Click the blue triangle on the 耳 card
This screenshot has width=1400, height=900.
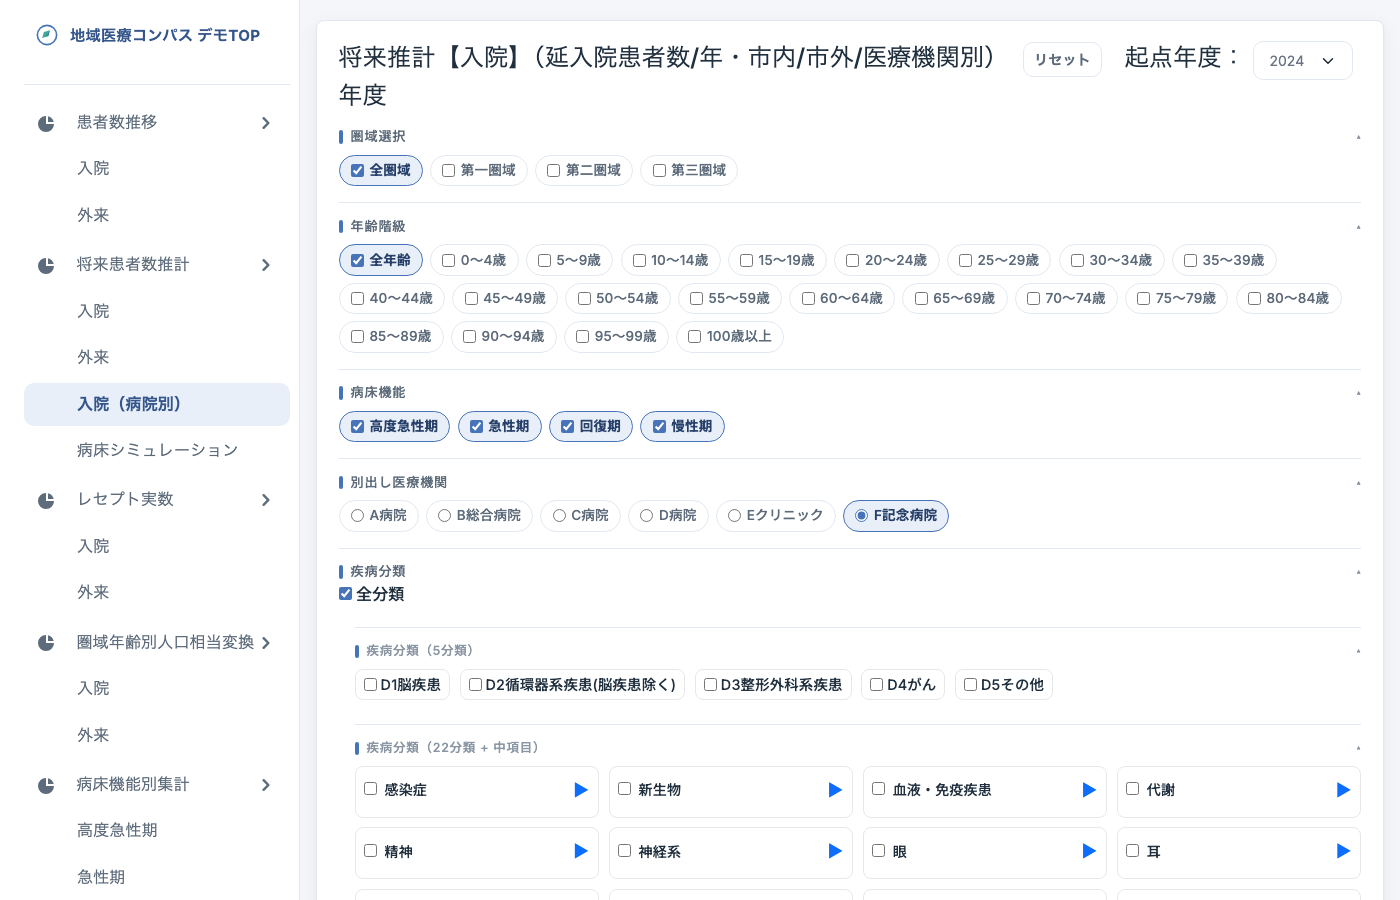click(x=1343, y=851)
